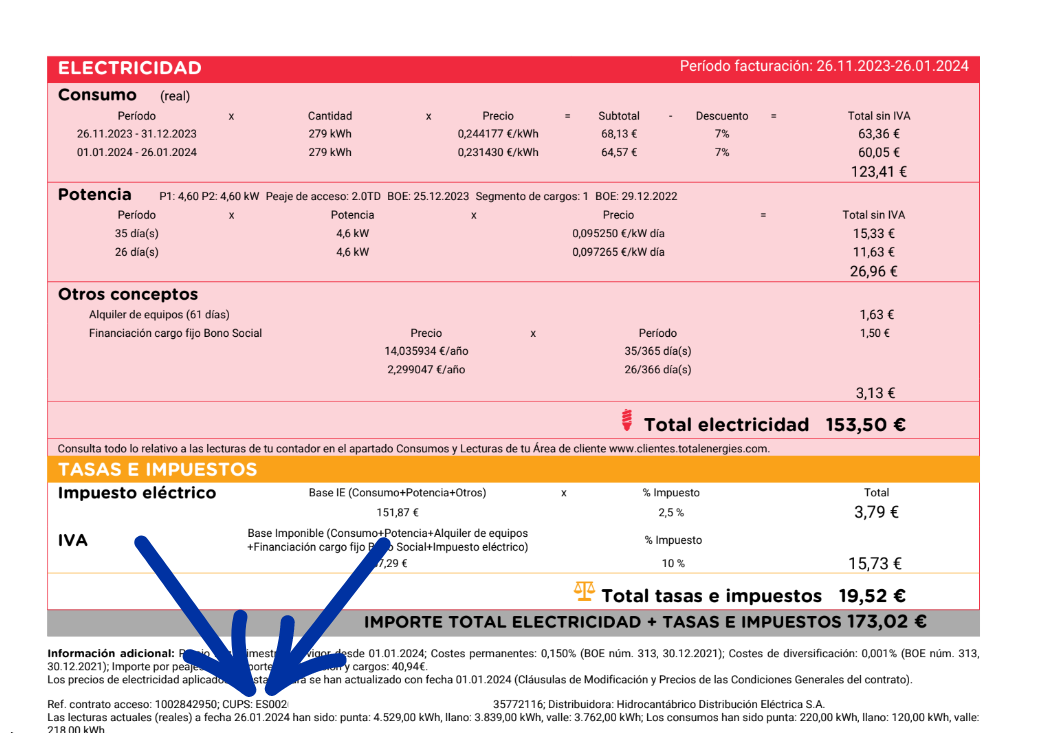The image size is (1057, 733).
Task: Click the ELECTRICIDAD section header
Action: (130, 68)
